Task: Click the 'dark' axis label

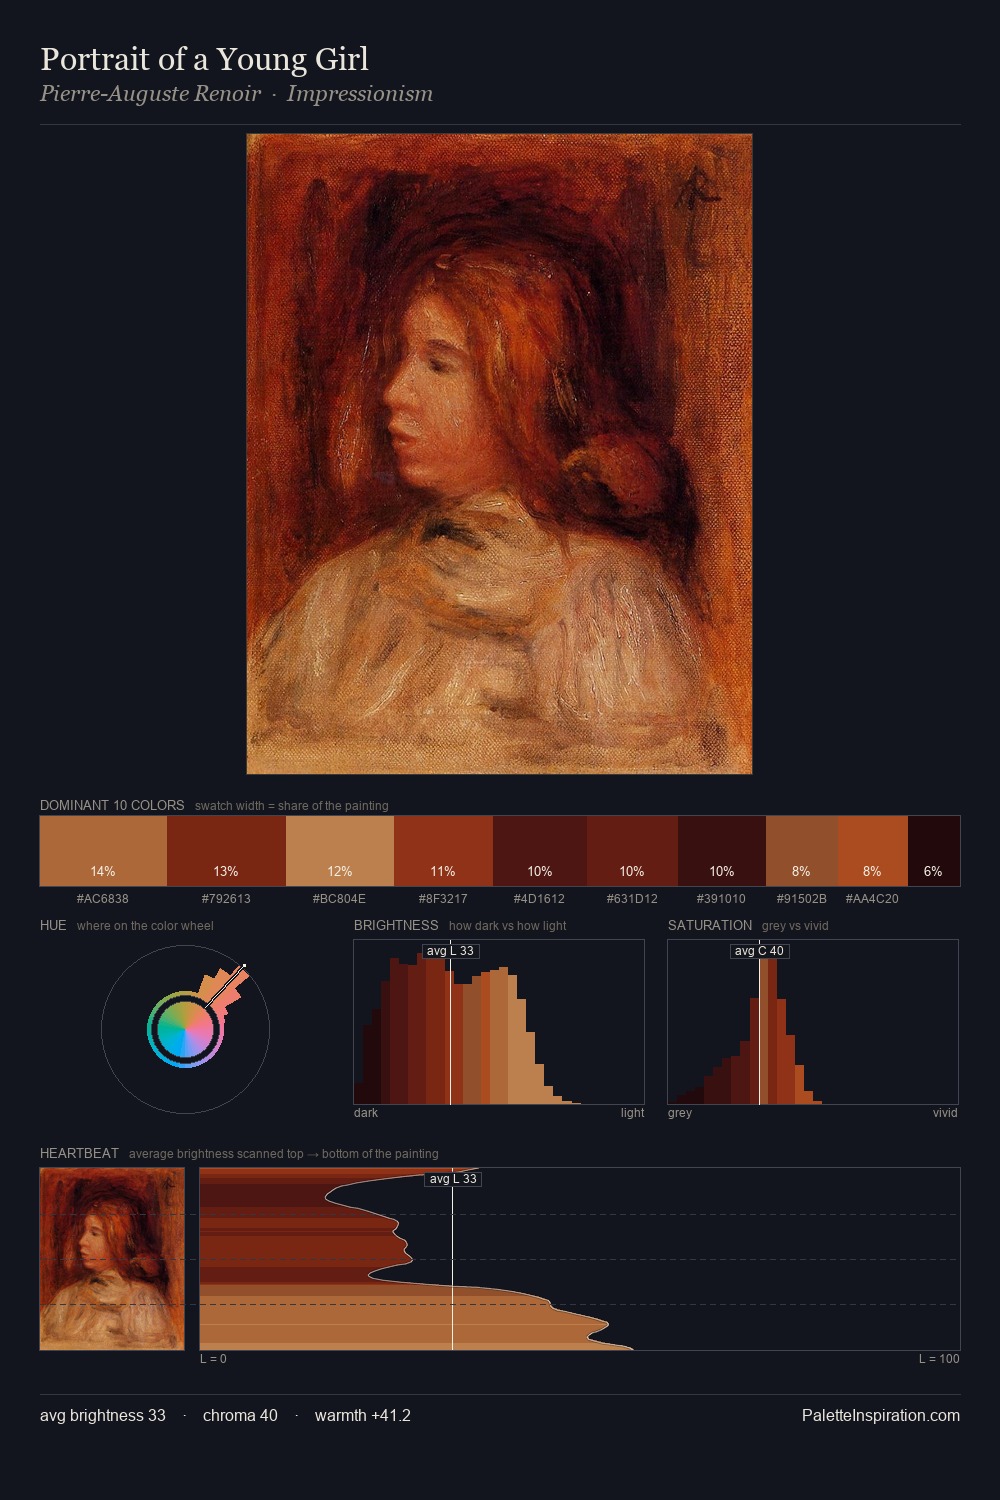Action: pyautogui.click(x=366, y=1112)
